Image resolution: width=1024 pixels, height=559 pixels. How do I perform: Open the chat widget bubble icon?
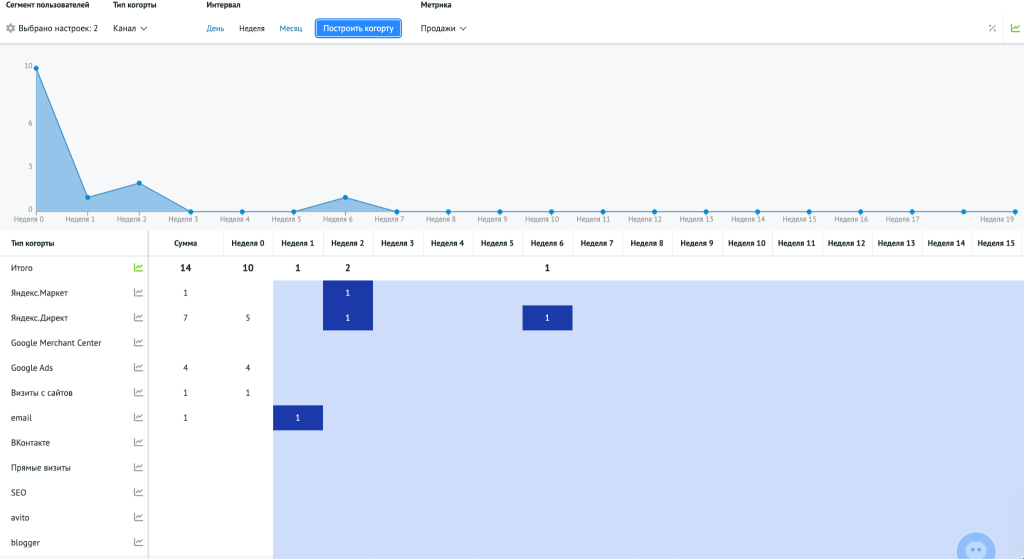click(975, 549)
